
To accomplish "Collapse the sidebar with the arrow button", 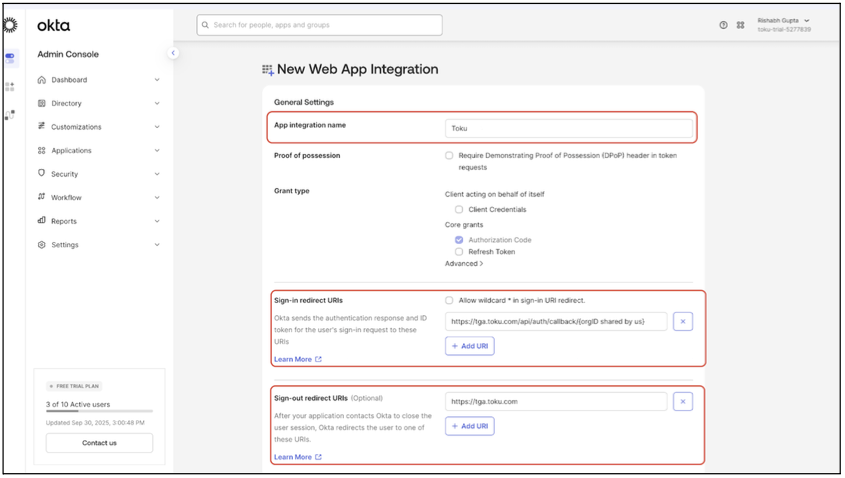I will click(x=173, y=53).
